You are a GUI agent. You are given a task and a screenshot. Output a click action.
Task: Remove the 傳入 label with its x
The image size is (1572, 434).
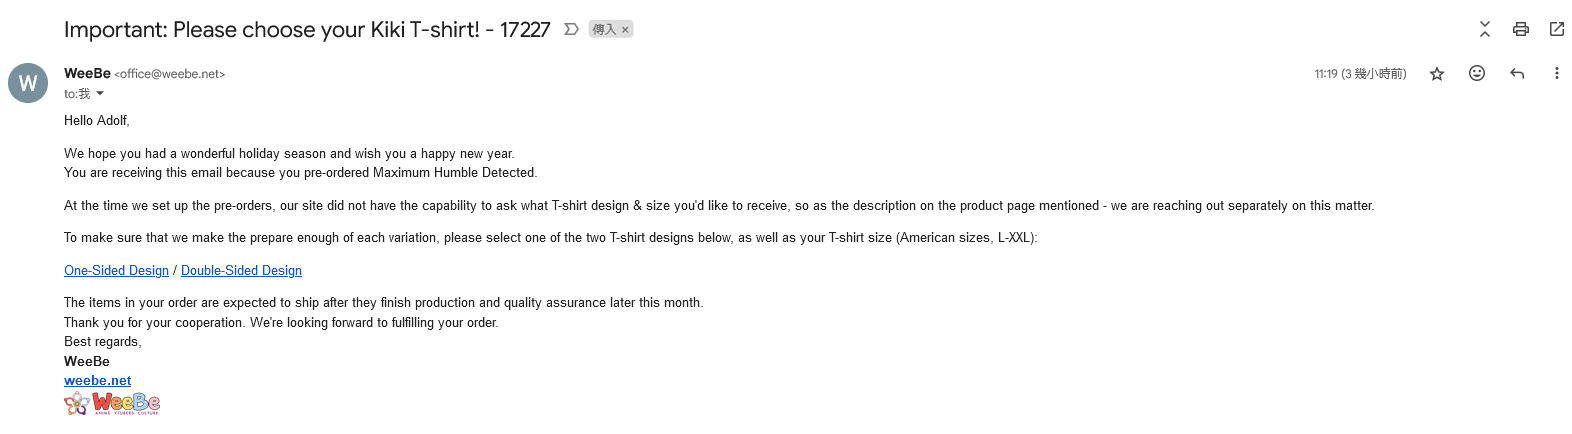[x=625, y=30]
